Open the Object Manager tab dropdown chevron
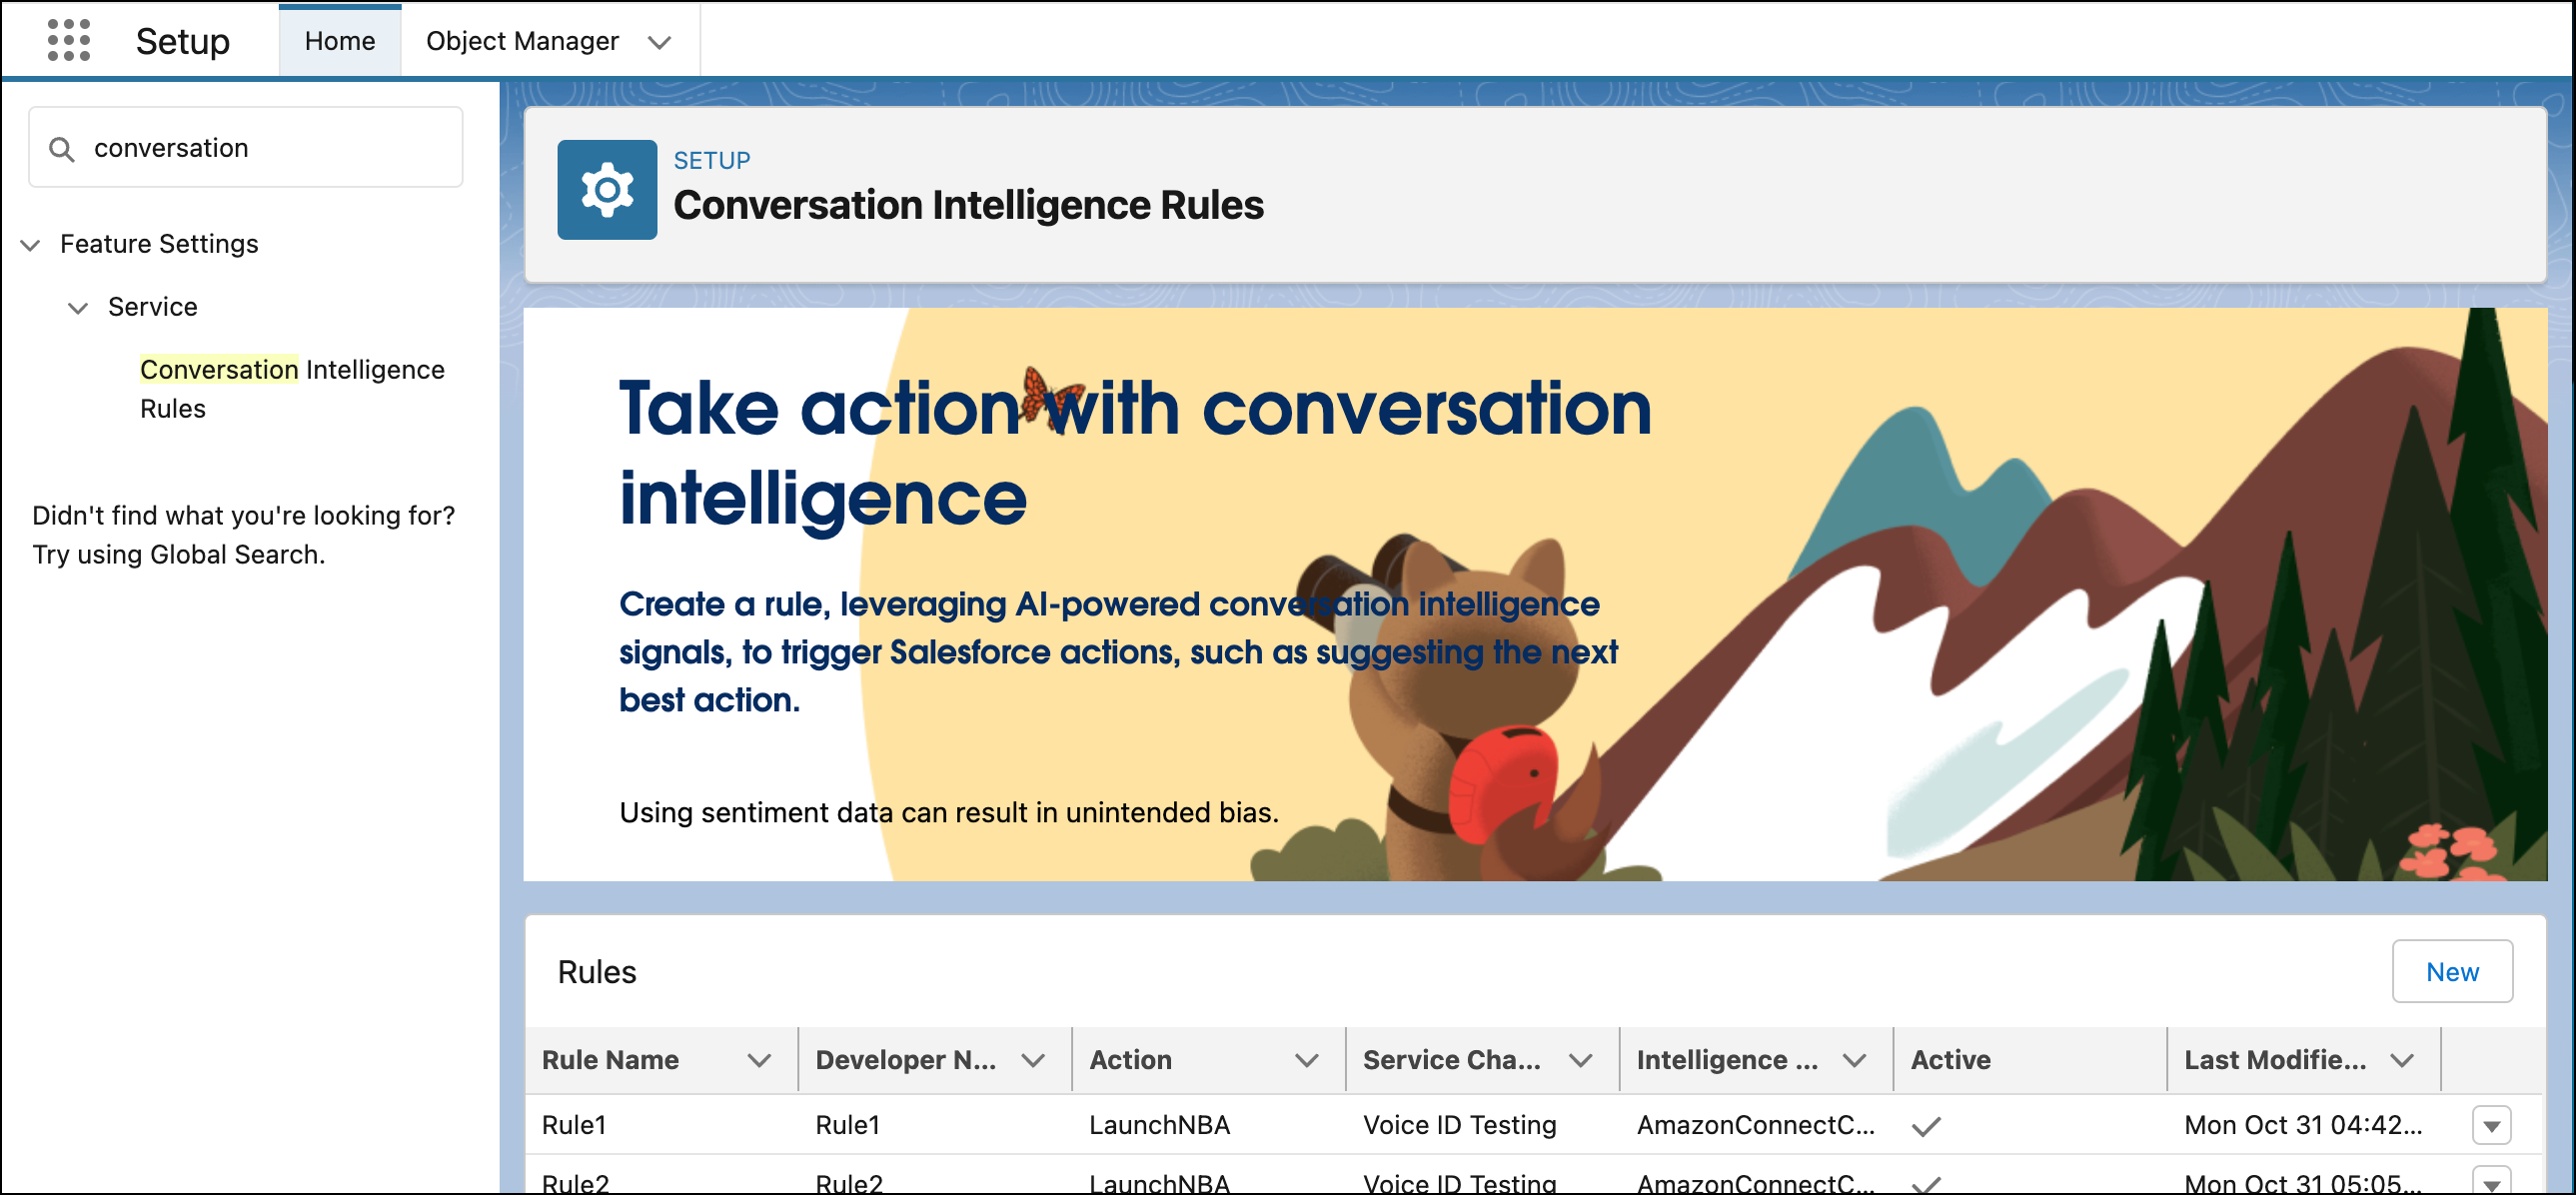This screenshot has width=2576, height=1195. [x=659, y=42]
